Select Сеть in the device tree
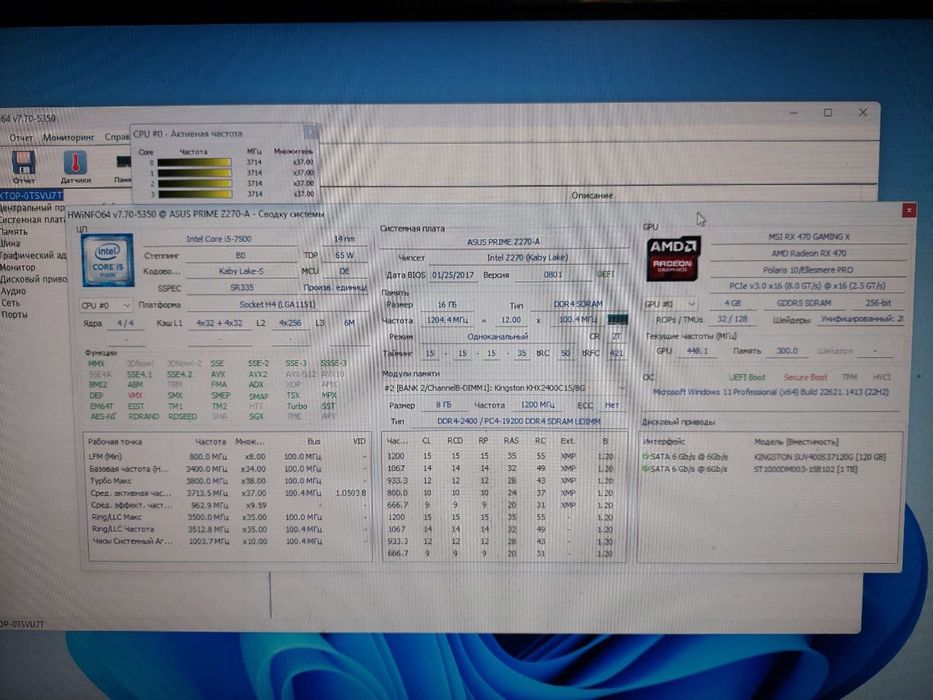Viewport: 933px width, 700px height. pos(10,303)
